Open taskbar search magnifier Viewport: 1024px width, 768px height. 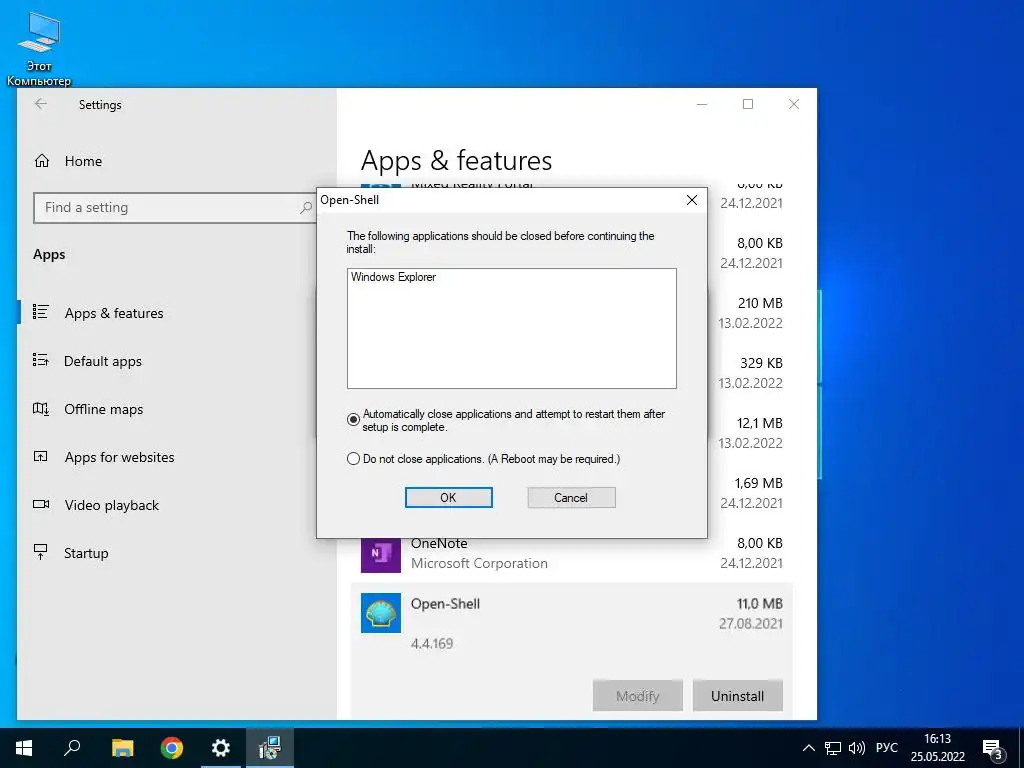click(72, 748)
